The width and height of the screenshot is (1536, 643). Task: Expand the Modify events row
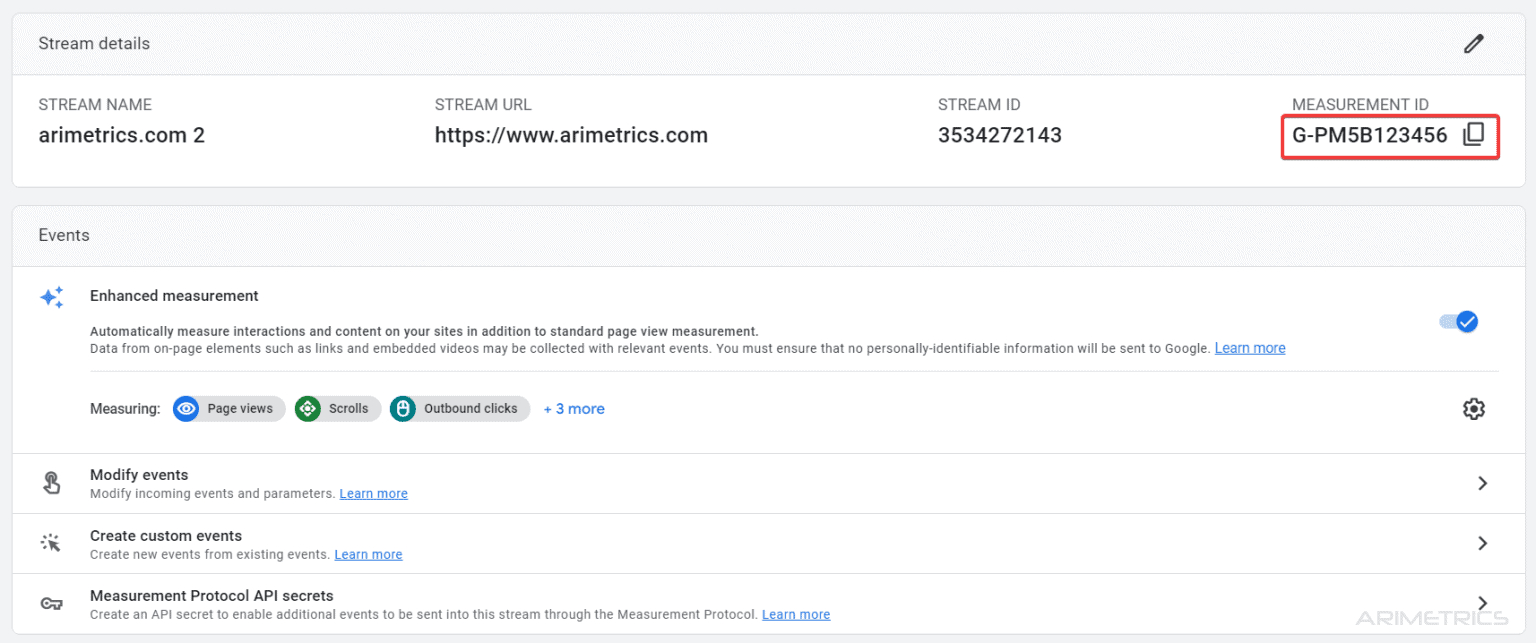tap(1482, 483)
